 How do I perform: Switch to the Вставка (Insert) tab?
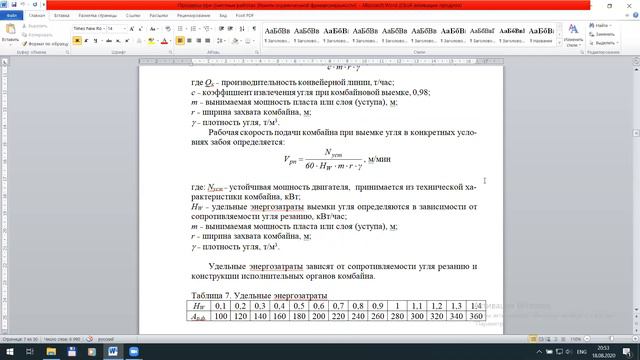(x=62, y=16)
